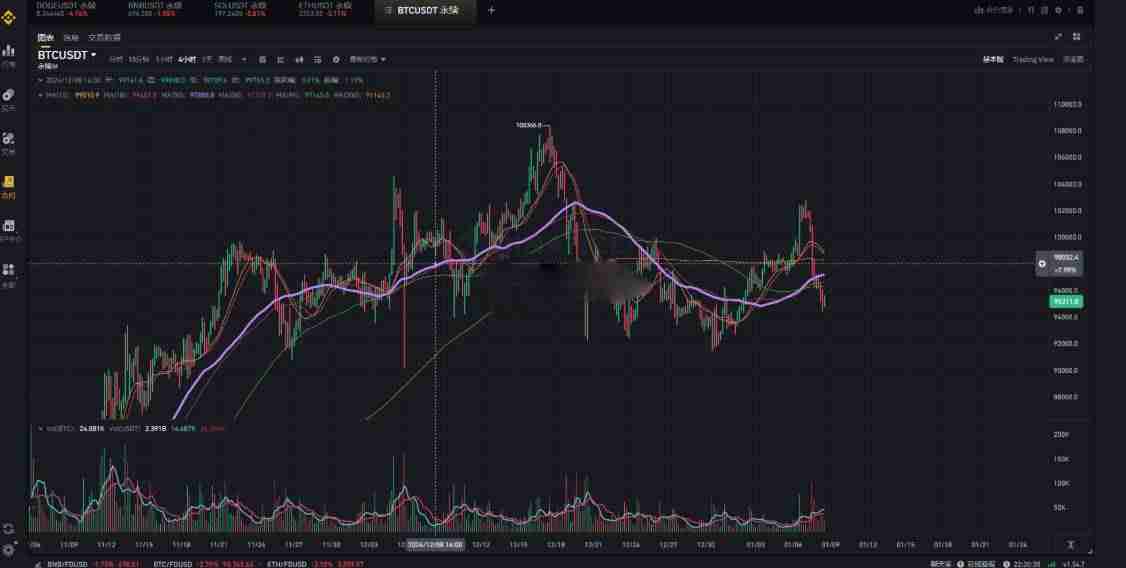Click the refresh icon at sidebar bottom

coord(9,529)
